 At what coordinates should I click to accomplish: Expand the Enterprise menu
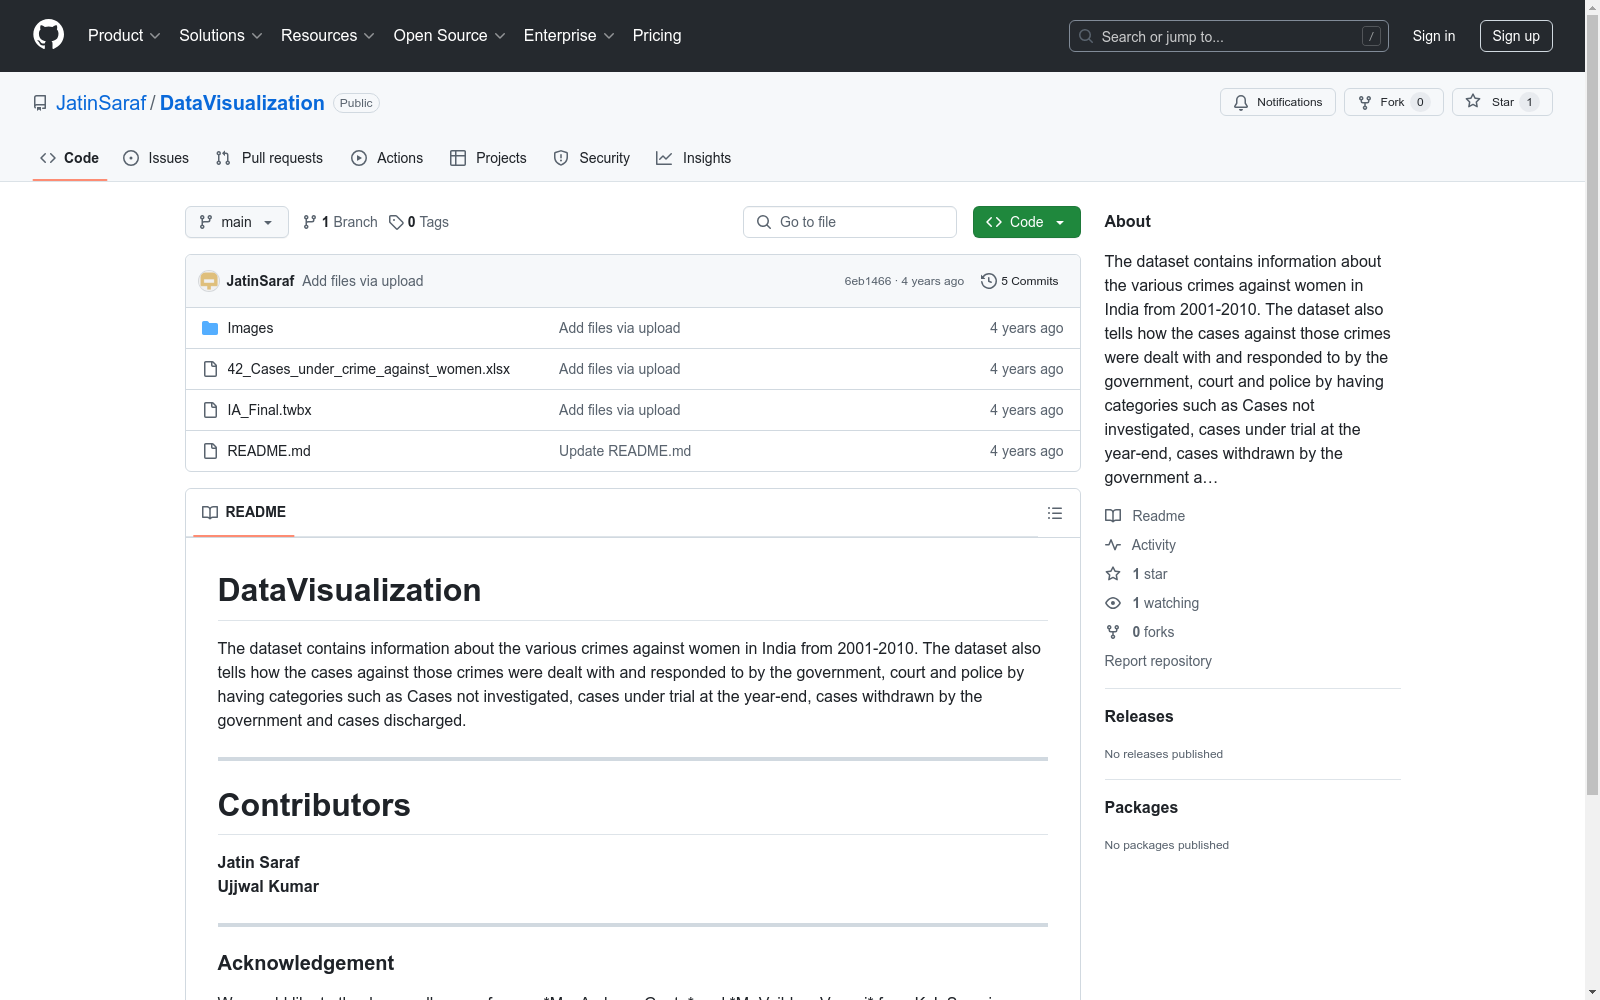(569, 36)
